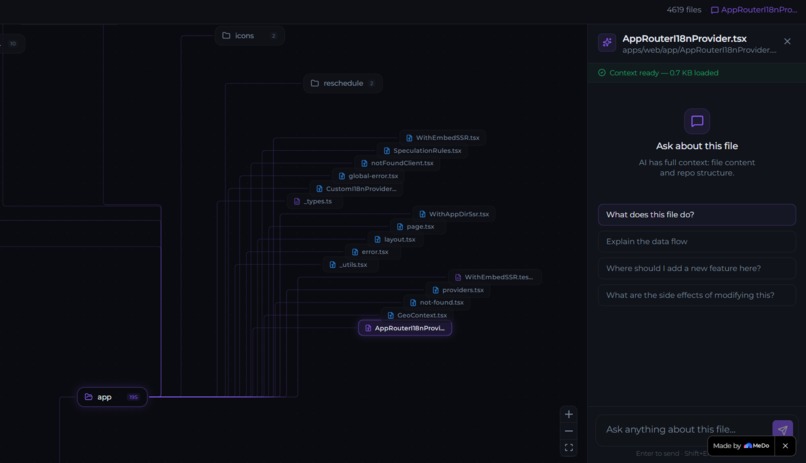Click the folder icon on icons node
The height and width of the screenshot is (463, 806).
tap(226, 35)
